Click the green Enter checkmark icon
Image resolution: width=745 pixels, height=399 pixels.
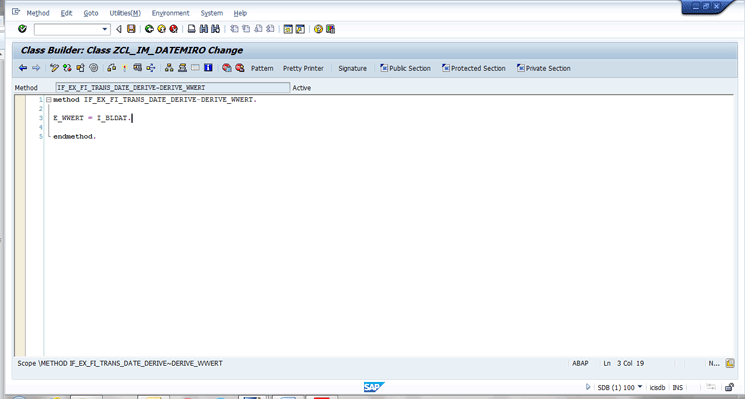[22, 29]
